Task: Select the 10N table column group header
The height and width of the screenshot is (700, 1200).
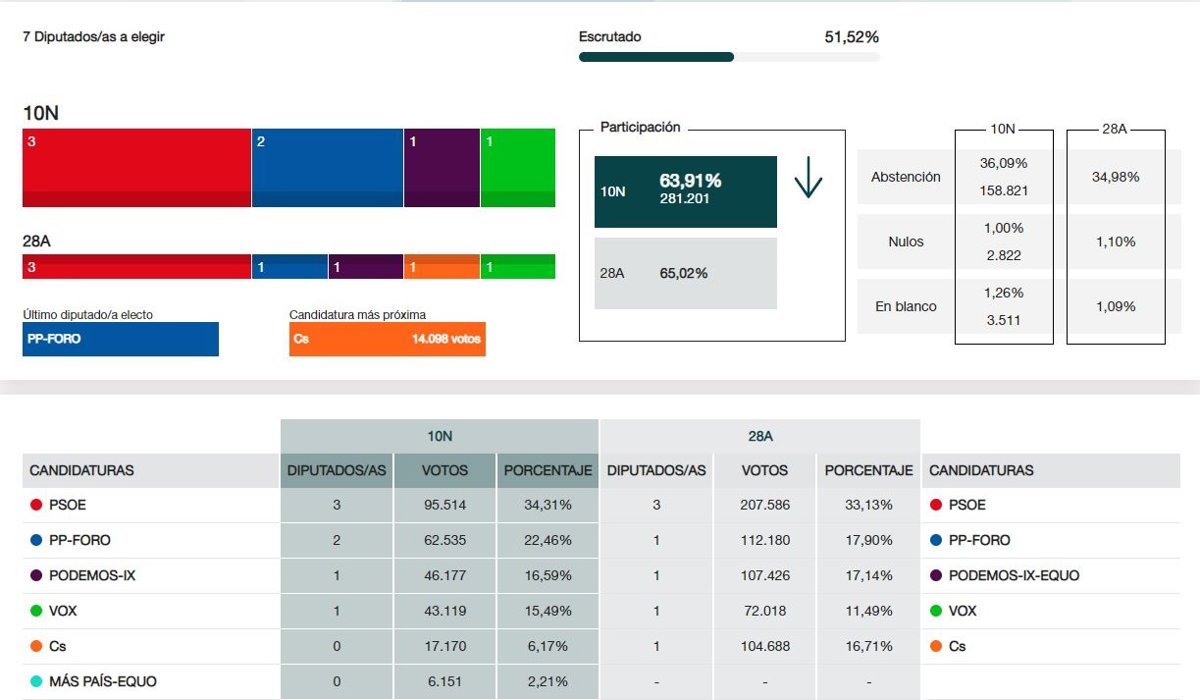Action: 439,436
